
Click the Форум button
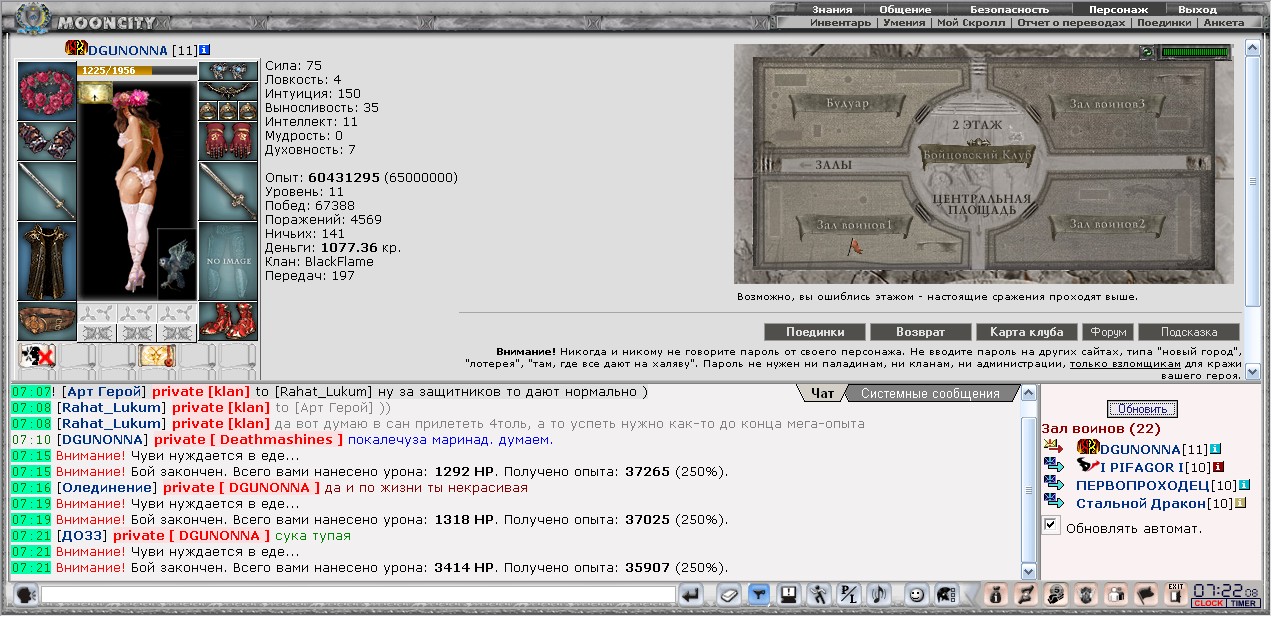[x=1108, y=332]
